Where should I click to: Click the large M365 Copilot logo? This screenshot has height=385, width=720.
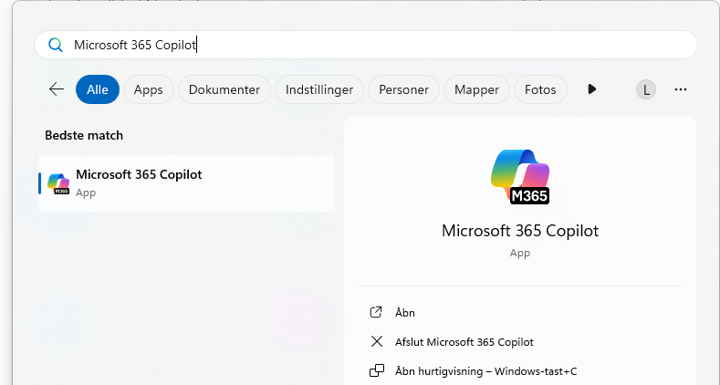tap(520, 176)
